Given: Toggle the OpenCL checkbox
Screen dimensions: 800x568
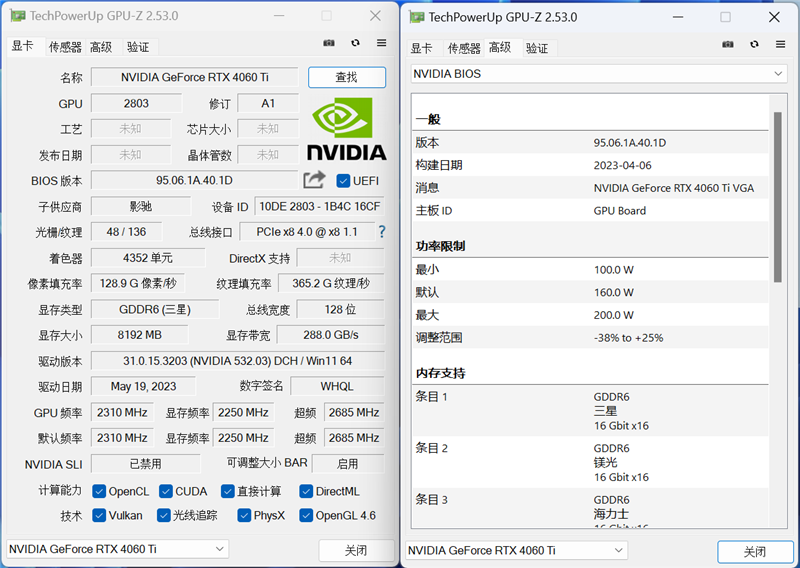Looking at the screenshot, I should tap(99, 491).
